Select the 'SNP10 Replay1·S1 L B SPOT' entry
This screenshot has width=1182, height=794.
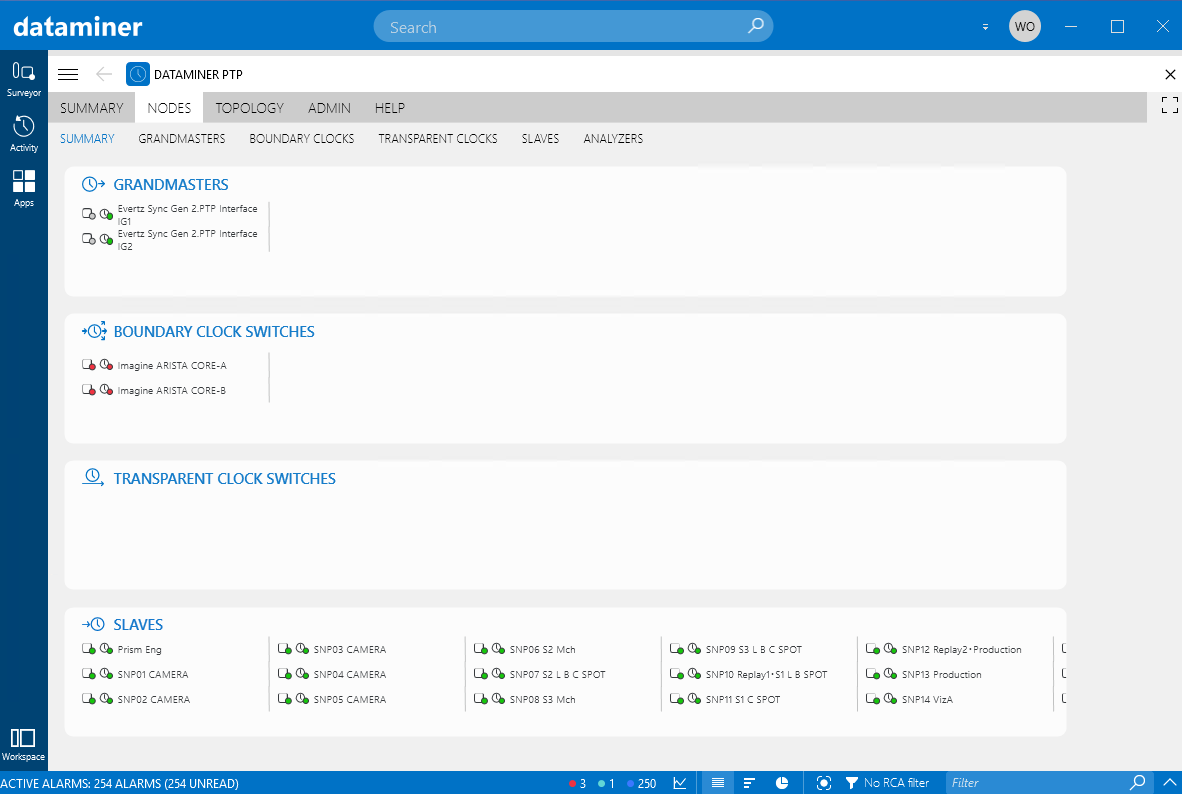pyautogui.click(x=766, y=674)
